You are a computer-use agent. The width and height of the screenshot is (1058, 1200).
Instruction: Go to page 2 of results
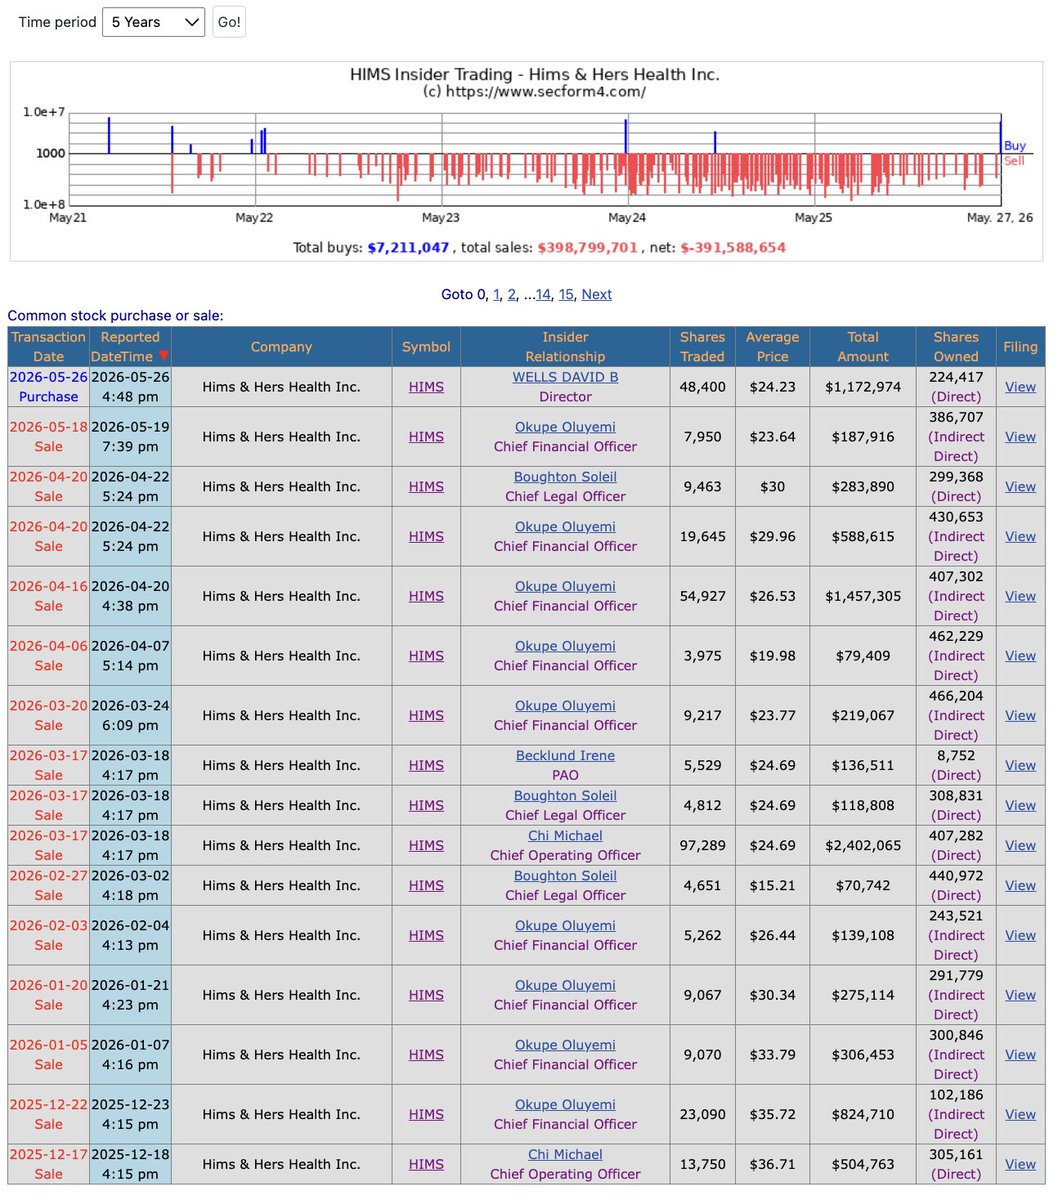click(512, 294)
